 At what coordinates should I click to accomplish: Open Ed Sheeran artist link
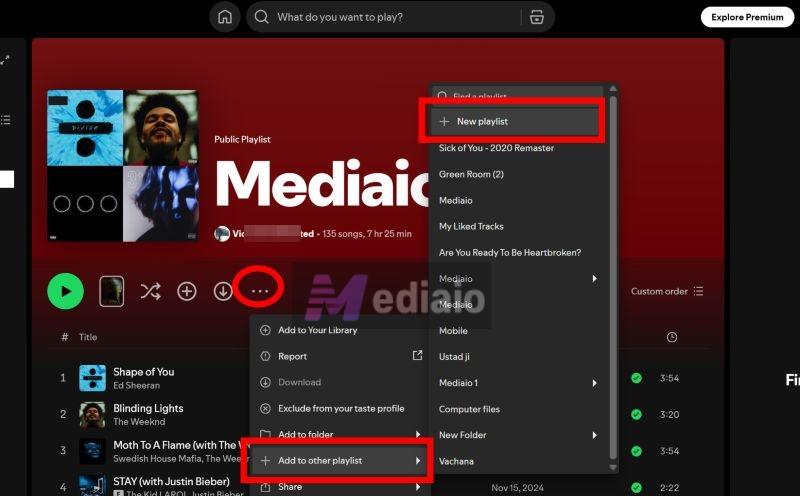pos(136,385)
